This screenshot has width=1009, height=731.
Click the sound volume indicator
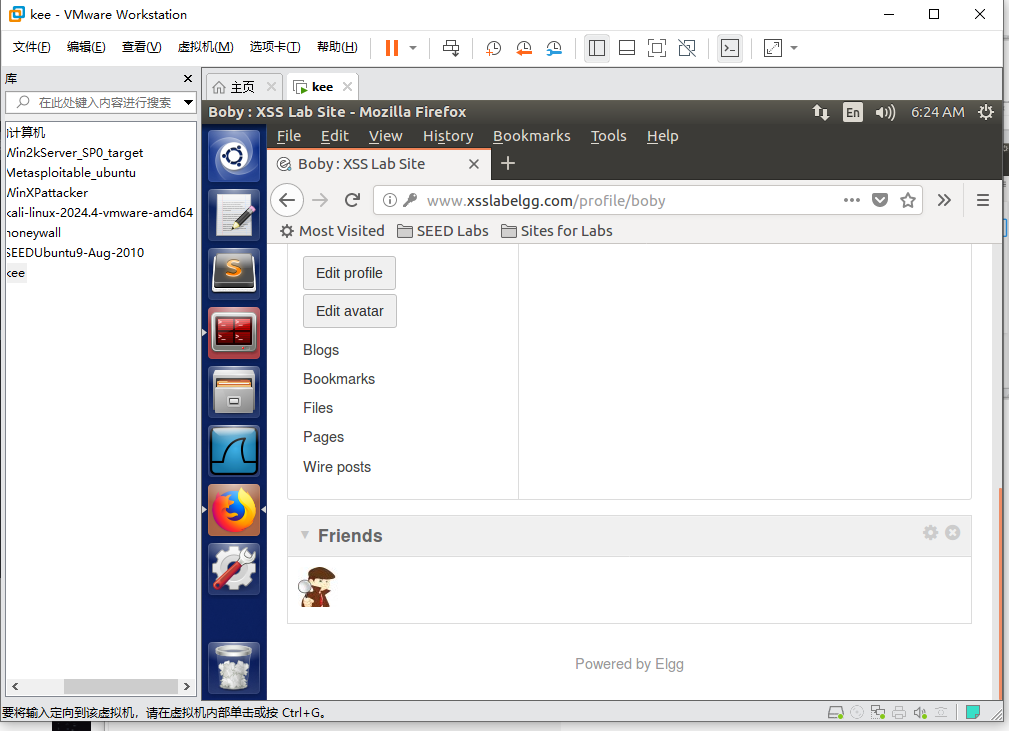885,112
